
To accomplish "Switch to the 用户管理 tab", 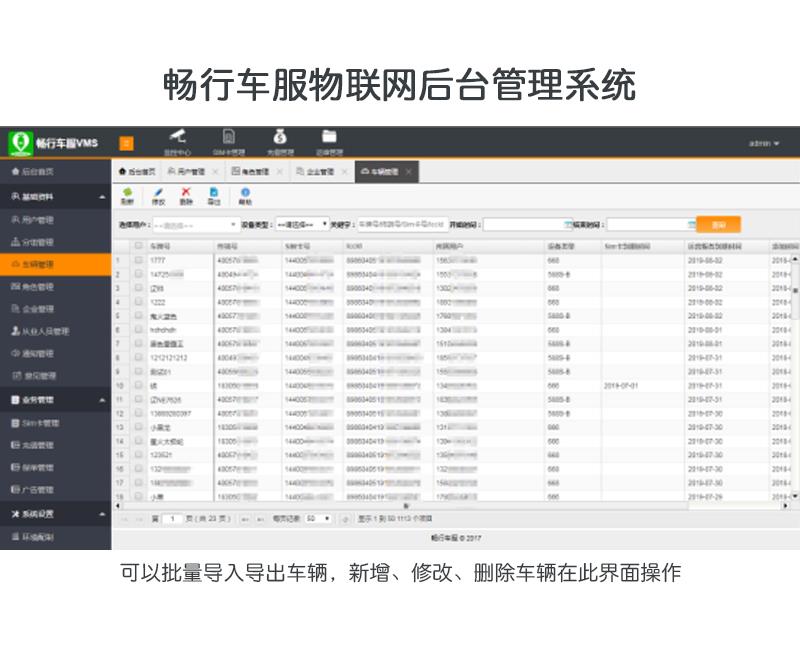I will pyautogui.click(x=186, y=172).
